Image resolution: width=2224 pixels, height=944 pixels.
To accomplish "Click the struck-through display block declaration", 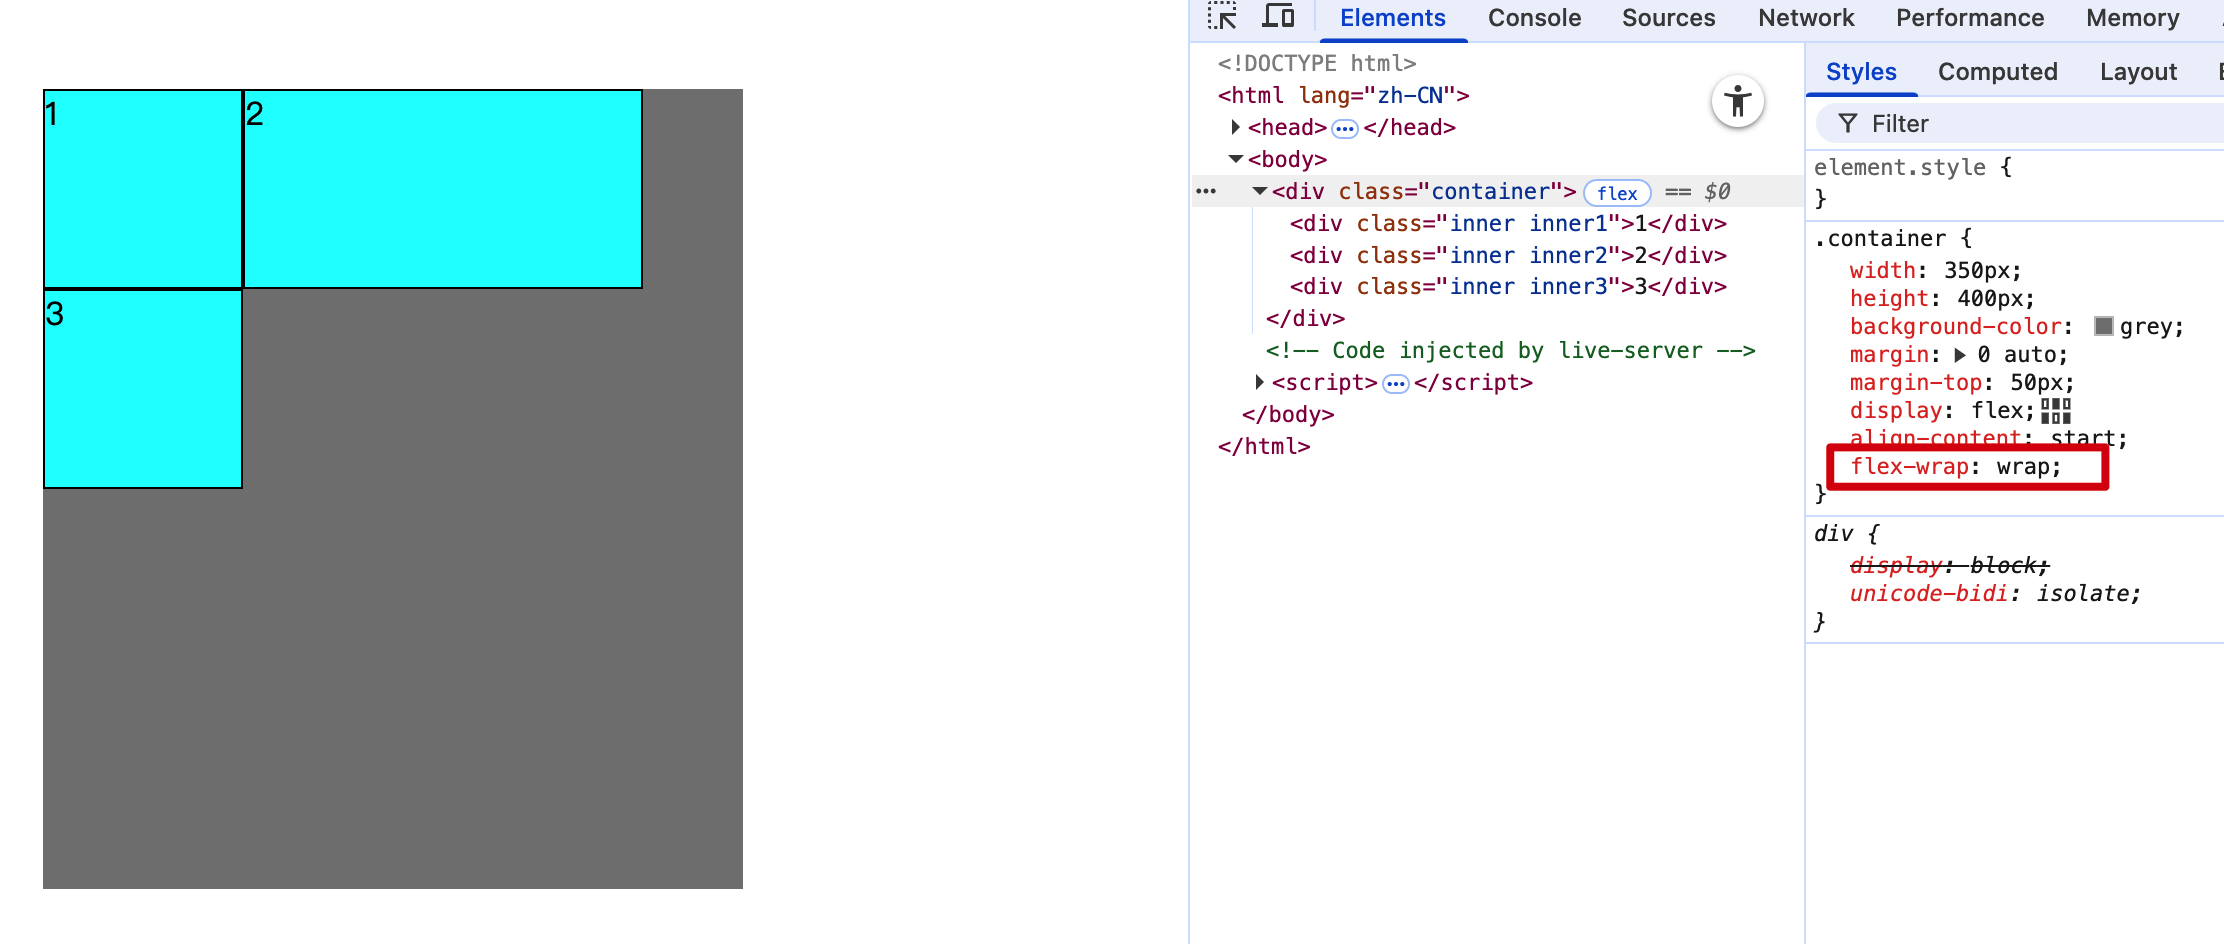I will coord(1949,565).
